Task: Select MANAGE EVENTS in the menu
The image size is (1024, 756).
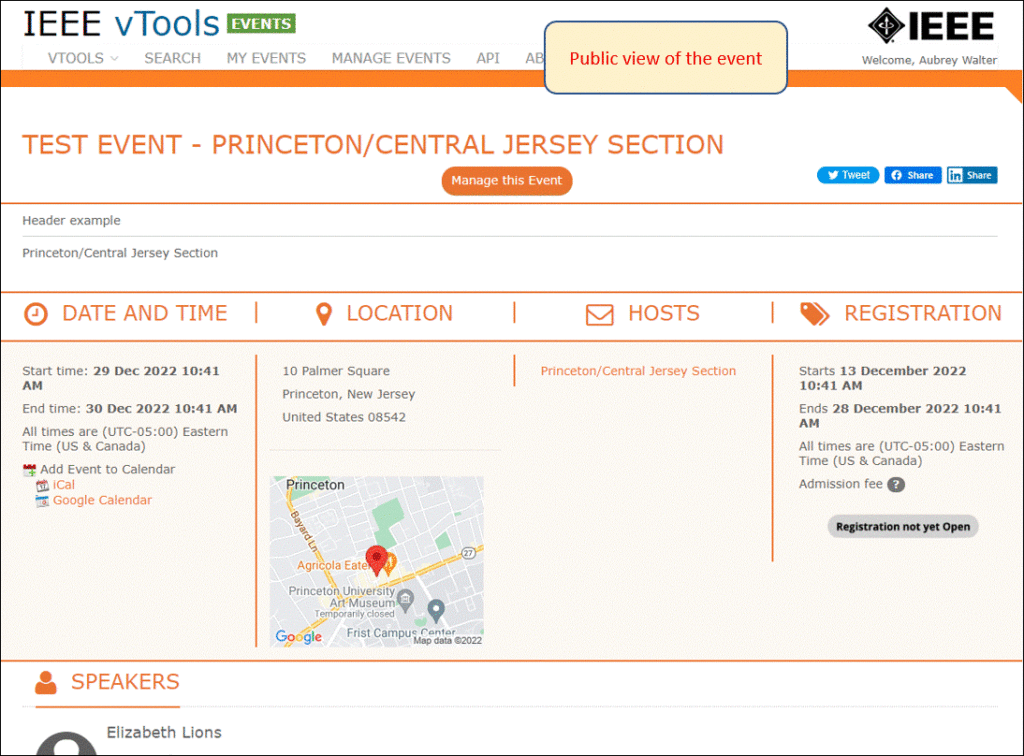Action: coord(390,58)
